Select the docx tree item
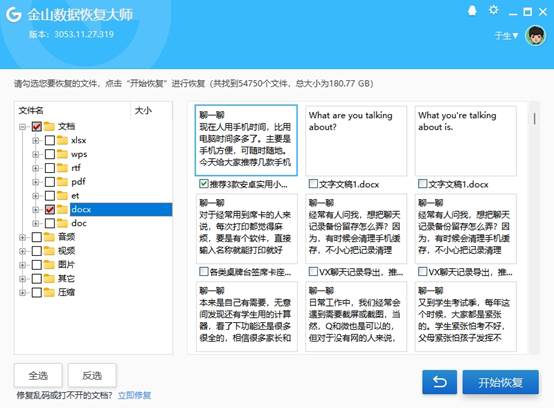This screenshot has height=408, width=554. tap(121, 209)
